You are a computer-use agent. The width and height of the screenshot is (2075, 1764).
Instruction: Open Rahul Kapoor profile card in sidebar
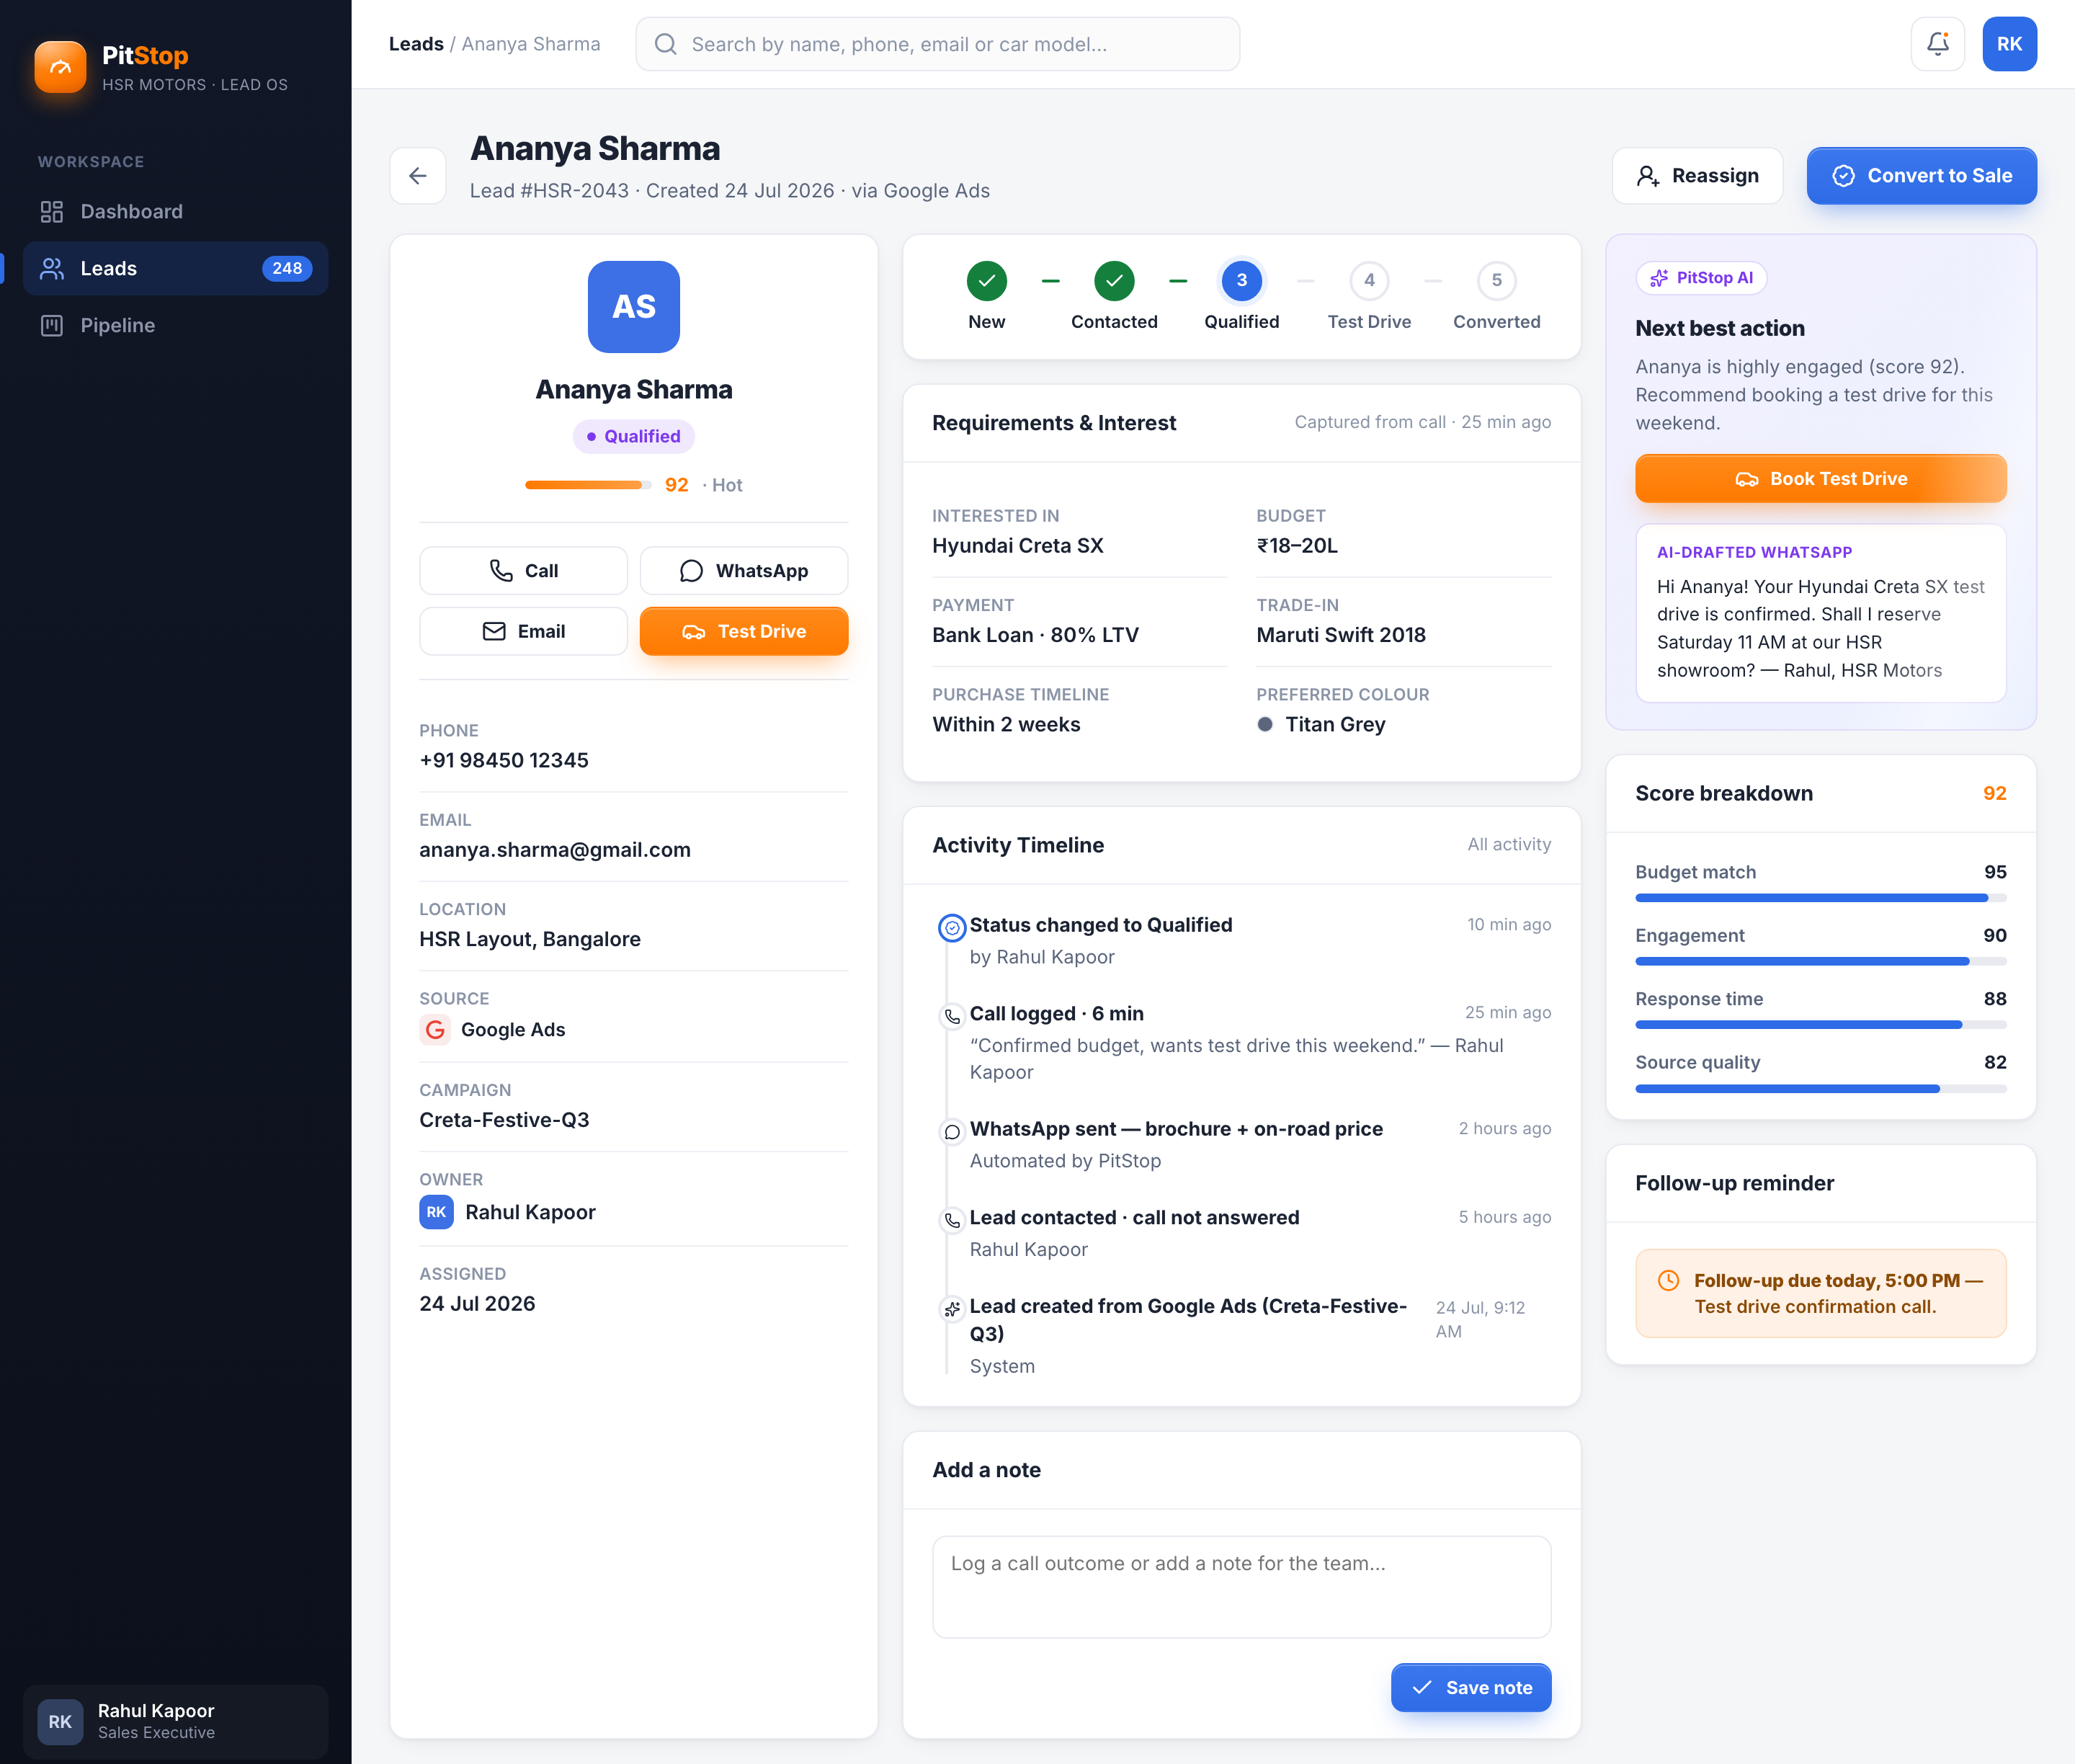[176, 1721]
